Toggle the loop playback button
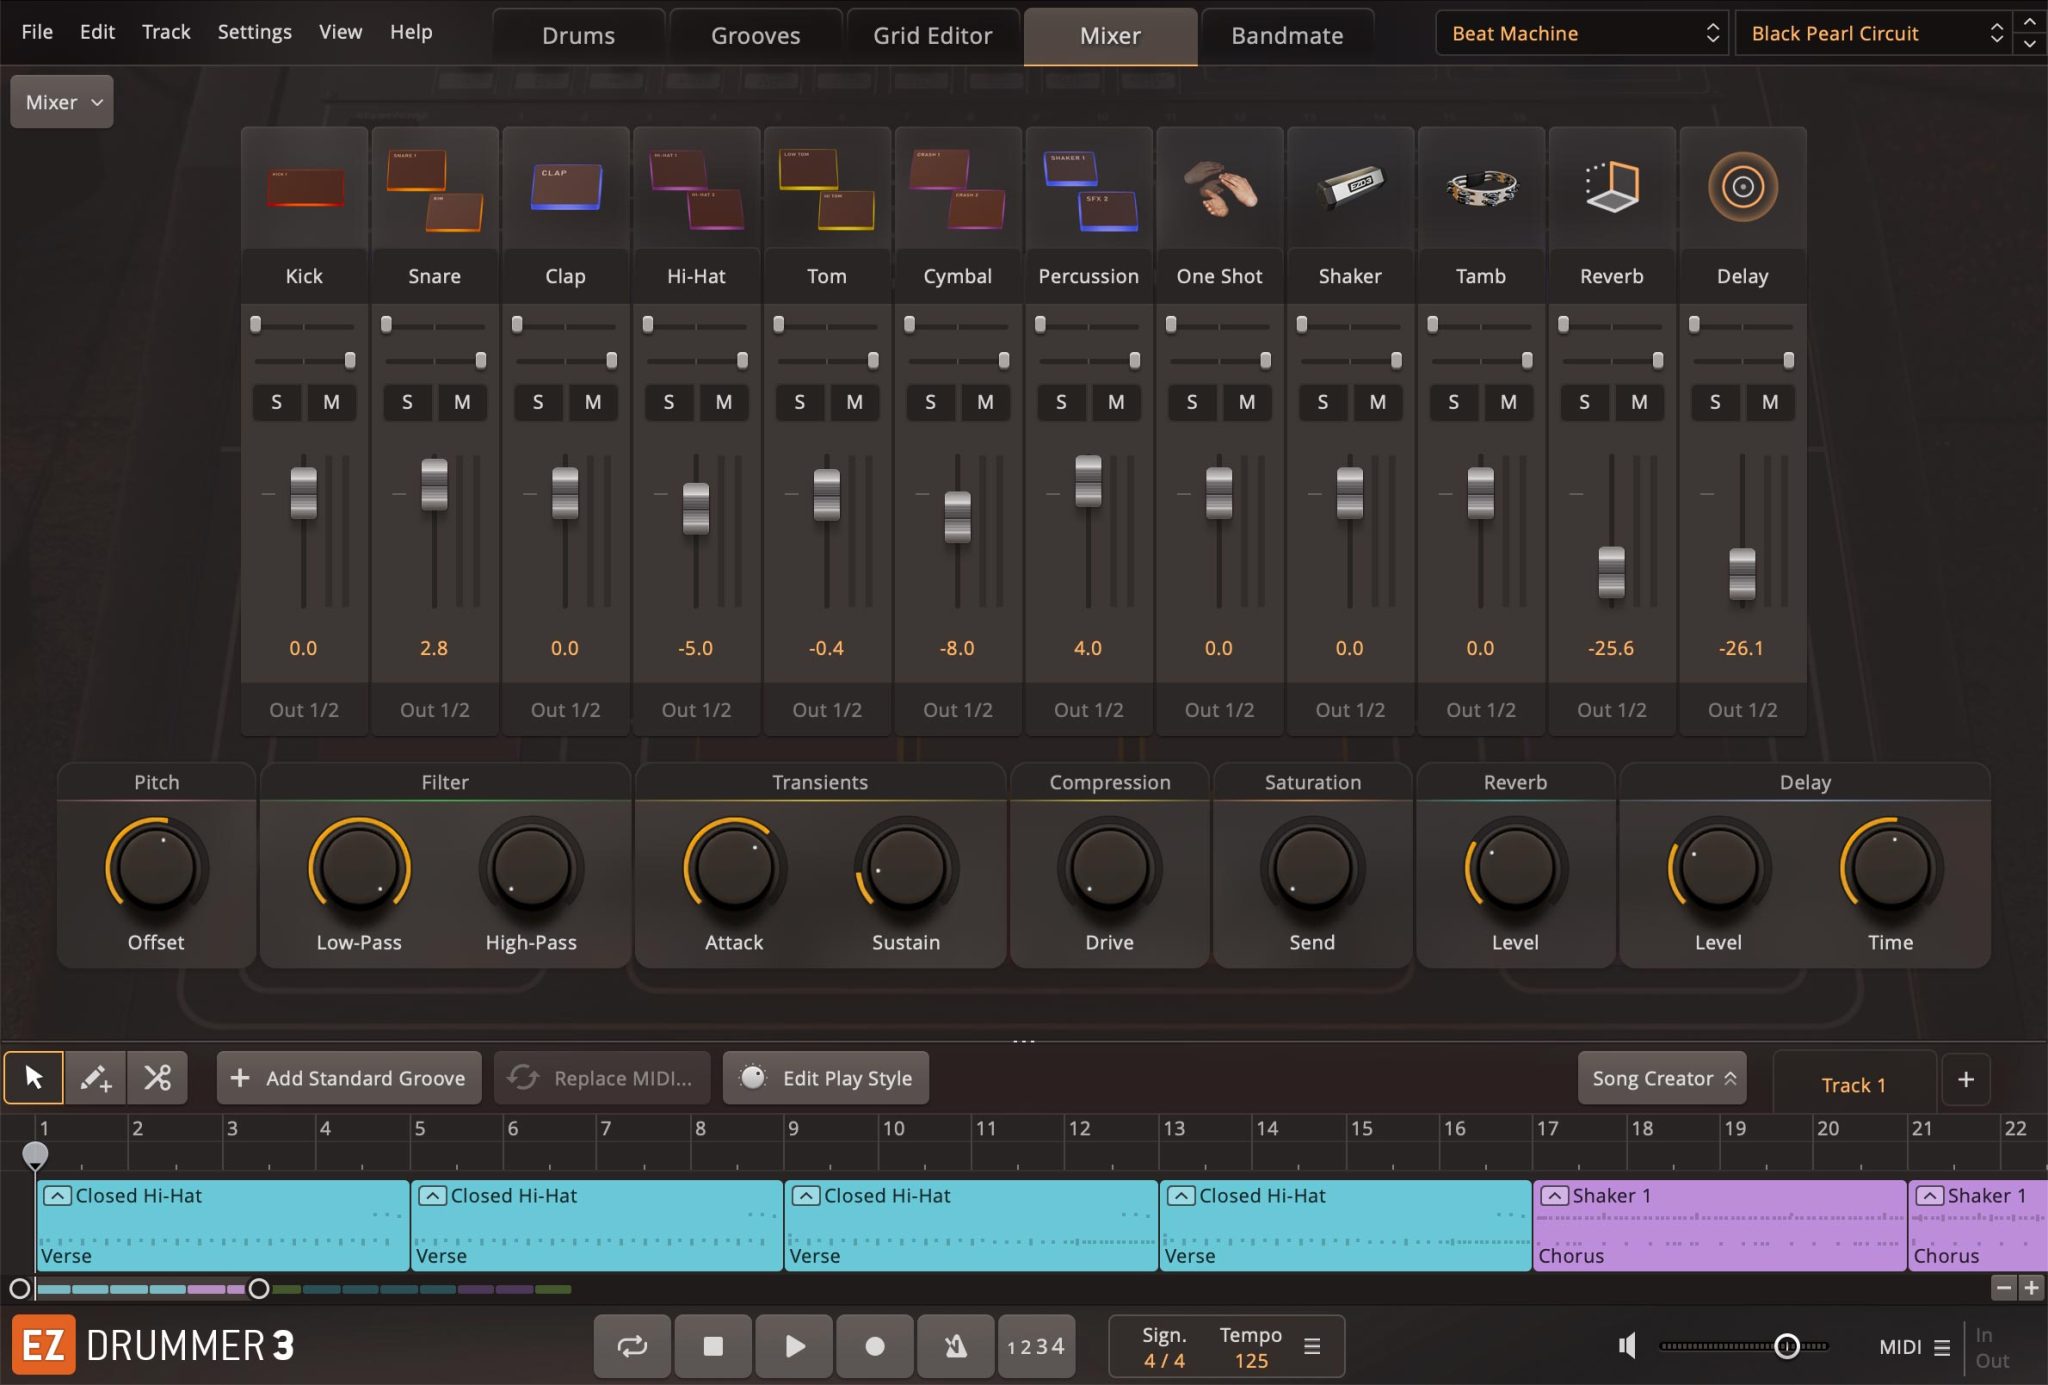Screen dimensions: 2048x1385 coord(632,1346)
